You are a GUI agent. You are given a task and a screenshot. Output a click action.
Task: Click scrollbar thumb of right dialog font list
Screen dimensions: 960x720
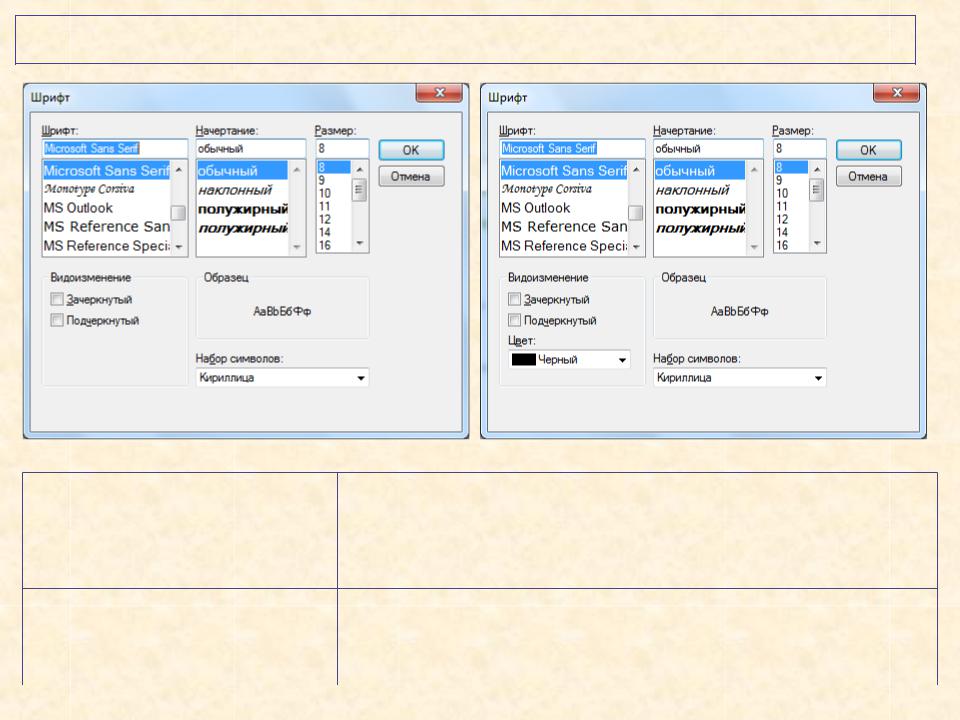[x=636, y=212]
